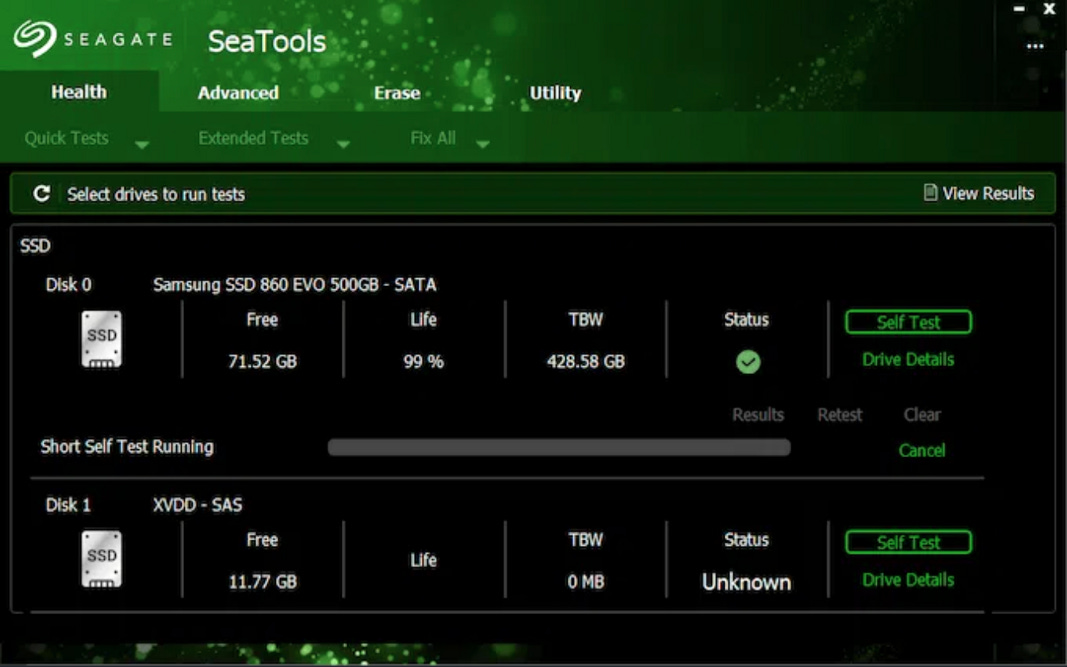This screenshot has height=667, width=1067.
Task: Open View Results
Action: click(979, 193)
